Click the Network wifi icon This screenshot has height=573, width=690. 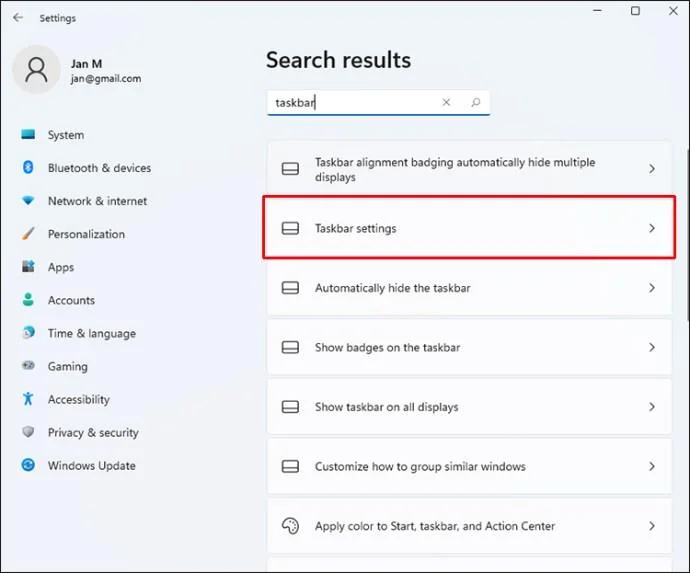pos(28,201)
